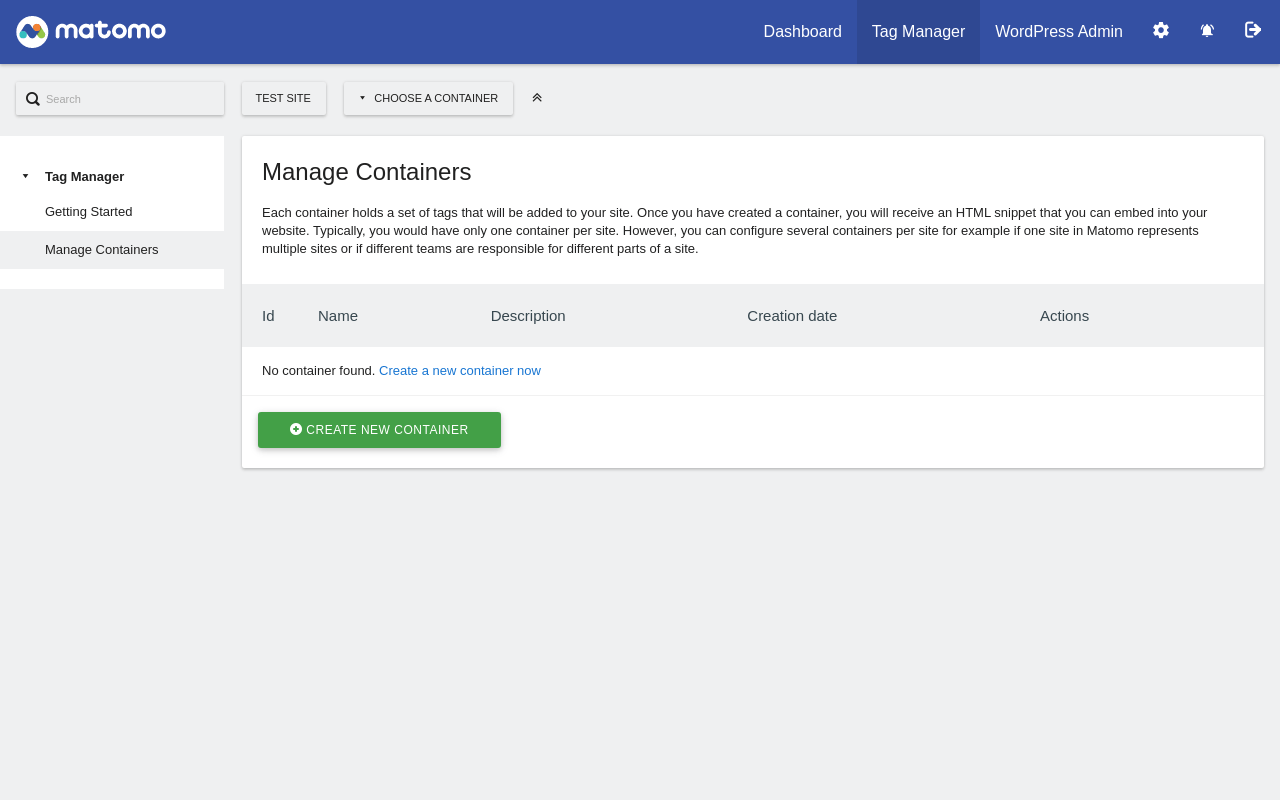The width and height of the screenshot is (1280, 800).
Task: Go to Dashboard in top menu
Action: pyautogui.click(x=802, y=32)
